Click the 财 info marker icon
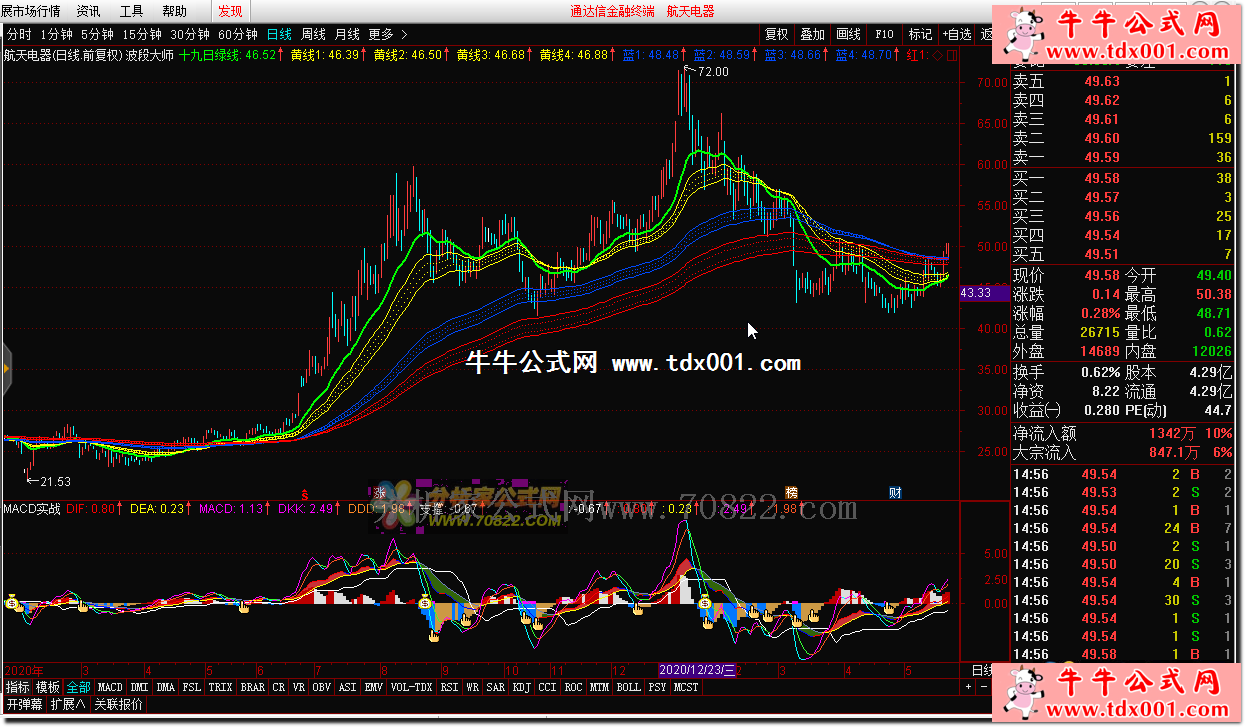 [x=895, y=492]
